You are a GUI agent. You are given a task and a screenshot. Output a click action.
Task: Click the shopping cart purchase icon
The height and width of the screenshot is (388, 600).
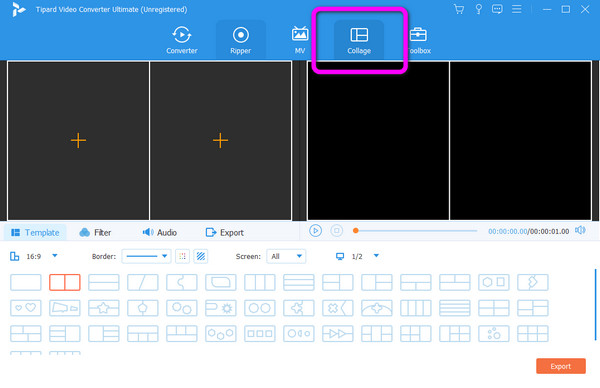pos(459,9)
